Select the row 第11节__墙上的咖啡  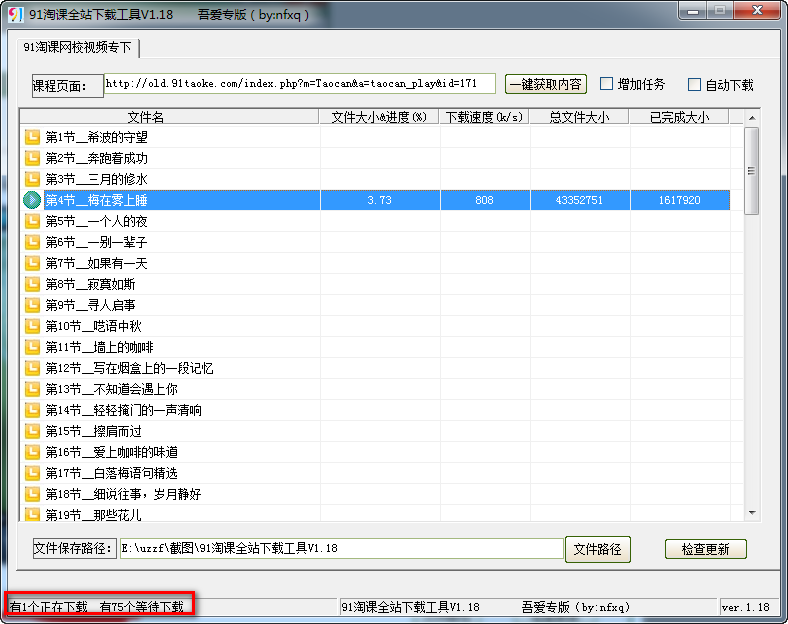[x=375, y=347]
